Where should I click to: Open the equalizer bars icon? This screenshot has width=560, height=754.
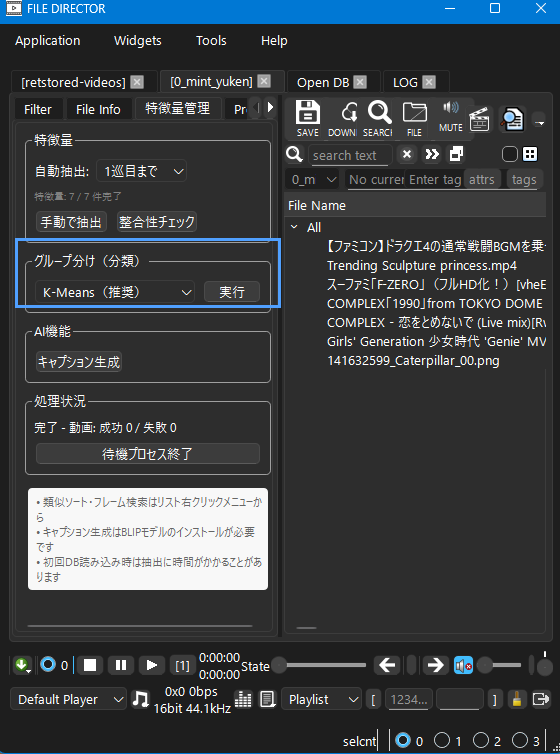click(x=244, y=699)
